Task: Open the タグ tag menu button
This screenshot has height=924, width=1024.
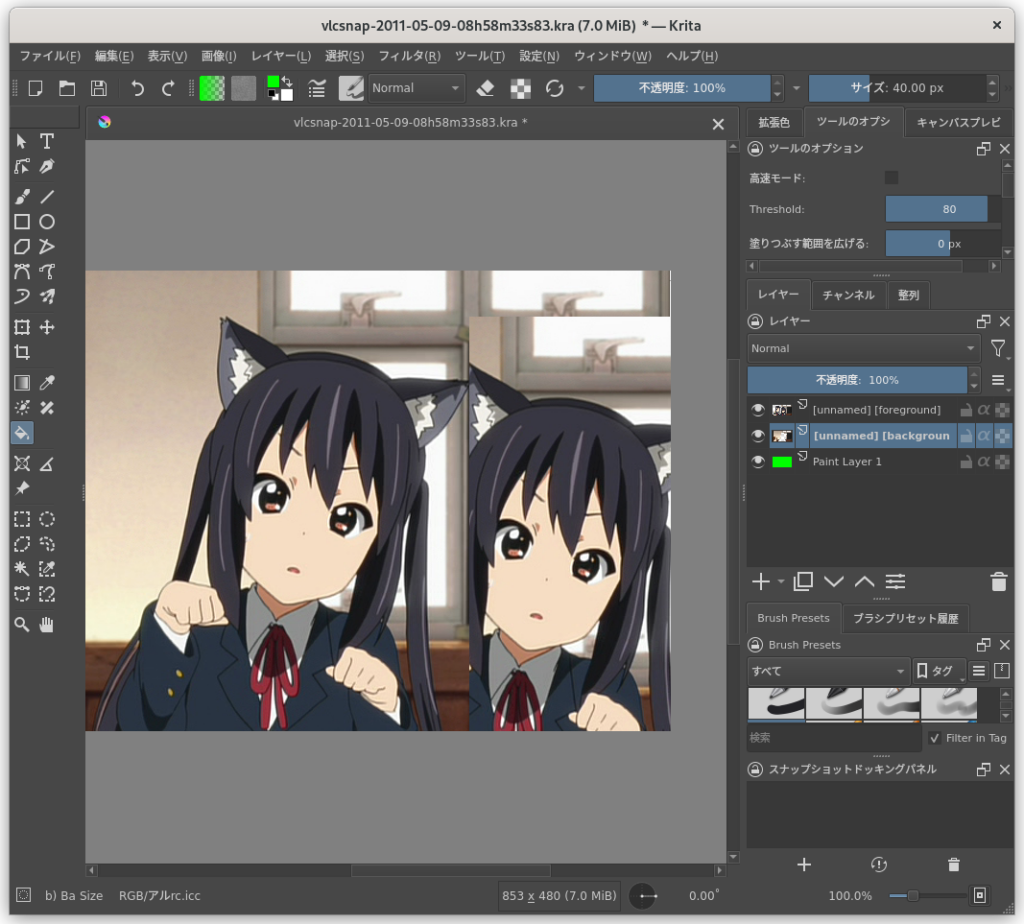Action: tap(939, 671)
